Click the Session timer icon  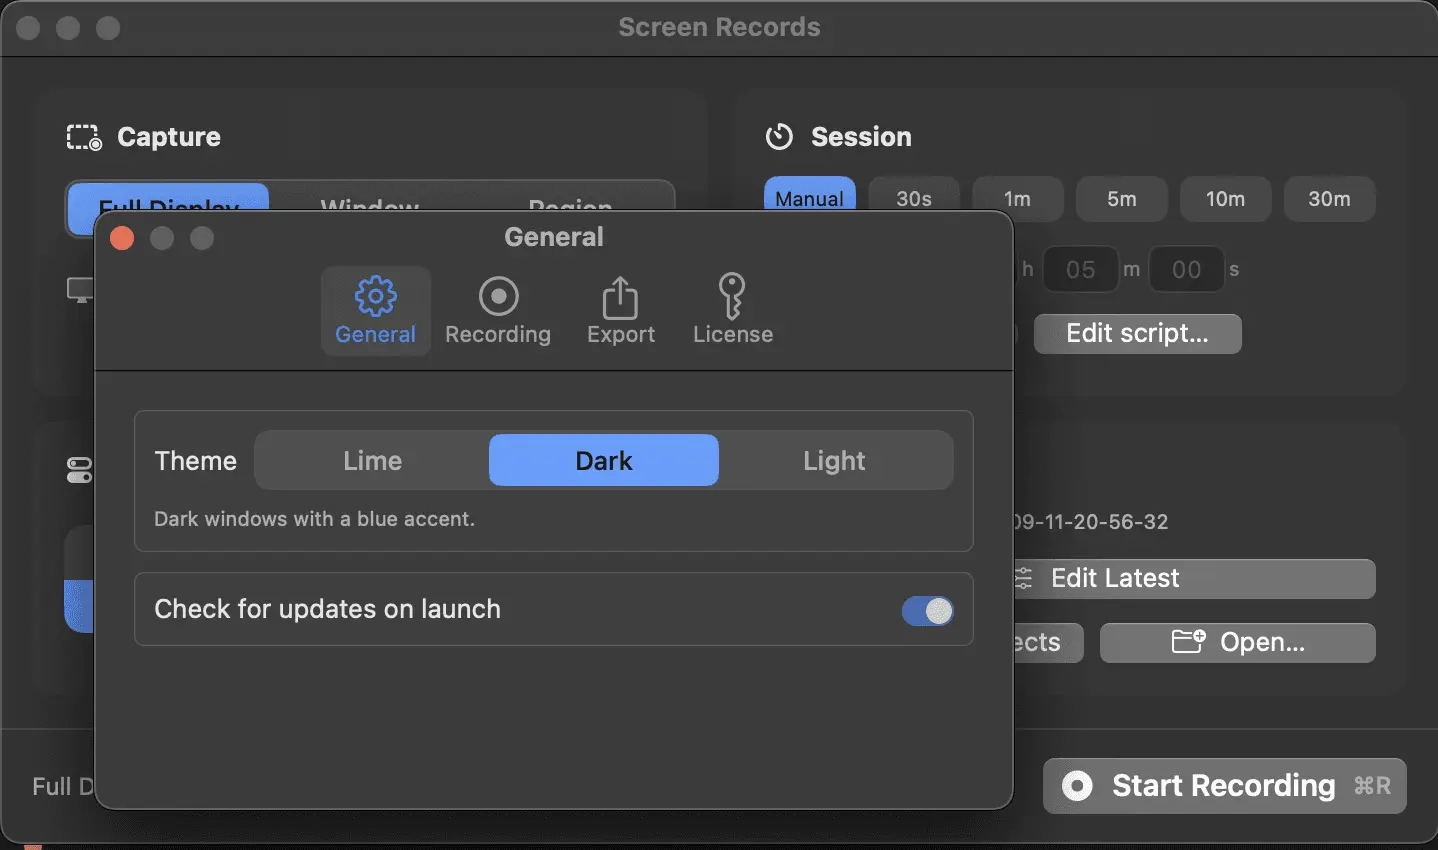[779, 137]
